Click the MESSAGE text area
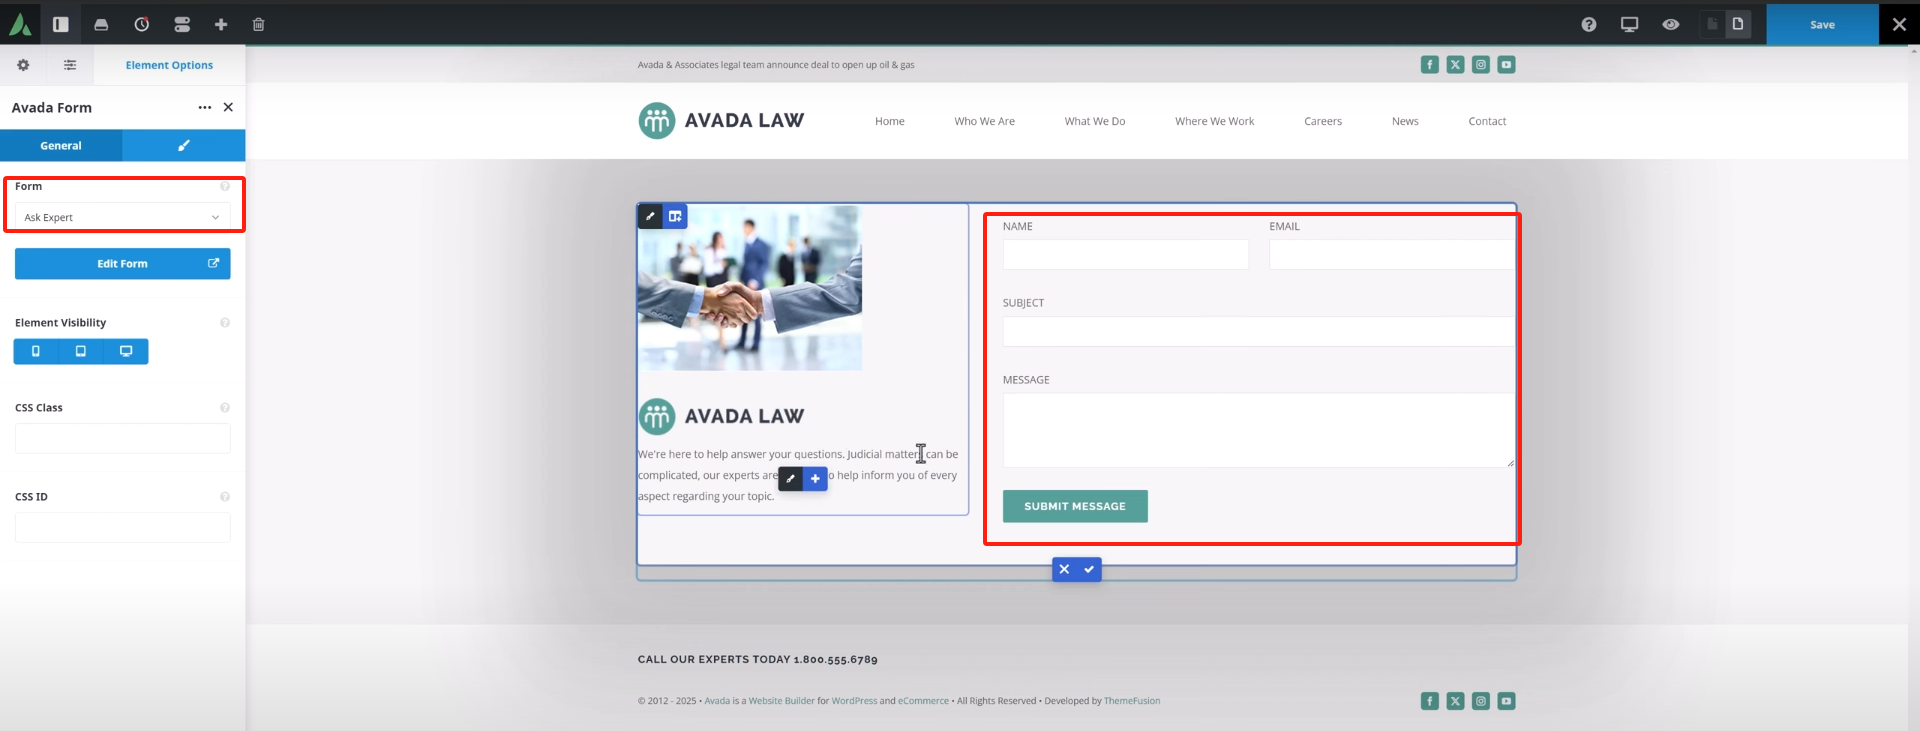 pyautogui.click(x=1258, y=430)
